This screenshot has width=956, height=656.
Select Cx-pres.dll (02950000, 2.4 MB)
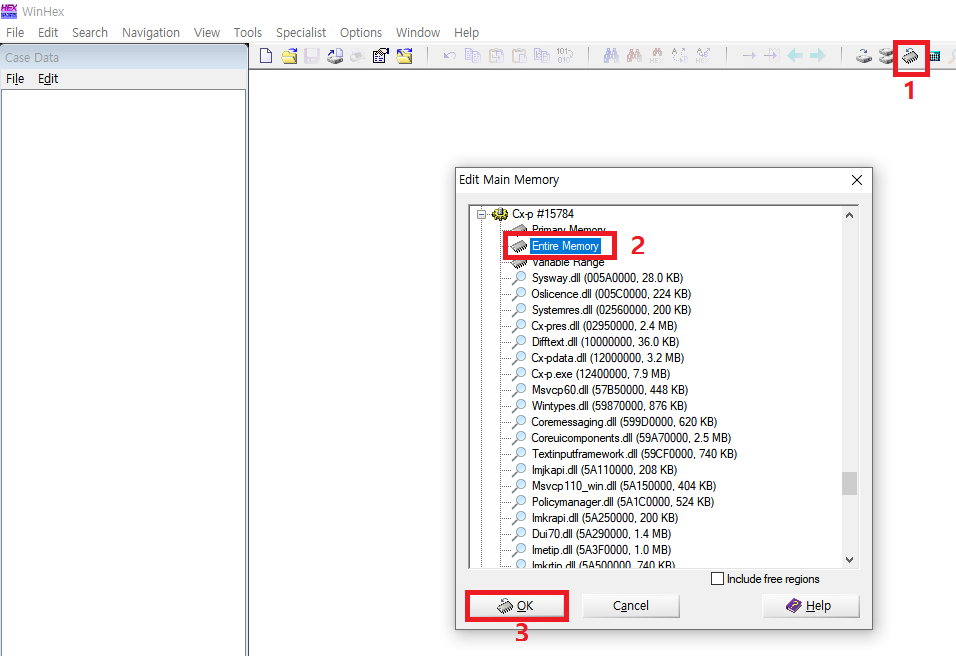[604, 326]
